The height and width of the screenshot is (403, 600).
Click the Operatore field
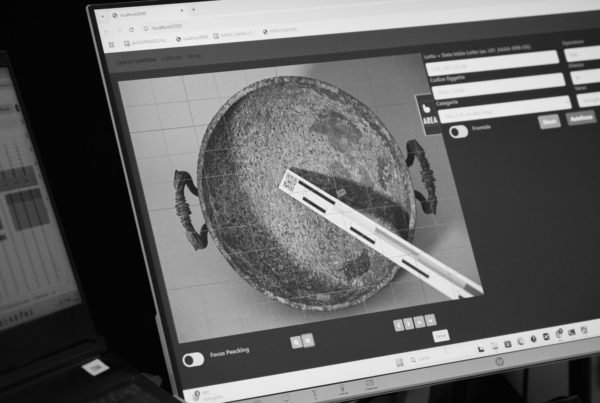coord(582,53)
